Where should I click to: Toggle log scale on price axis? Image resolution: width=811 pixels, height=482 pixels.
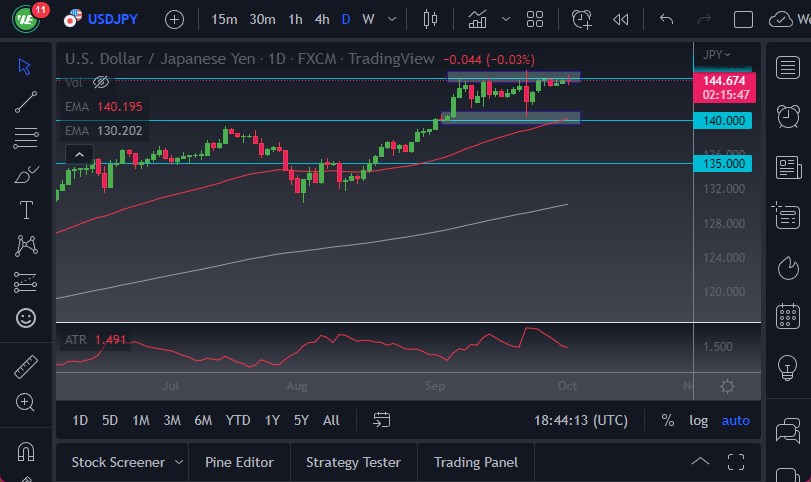(698, 420)
